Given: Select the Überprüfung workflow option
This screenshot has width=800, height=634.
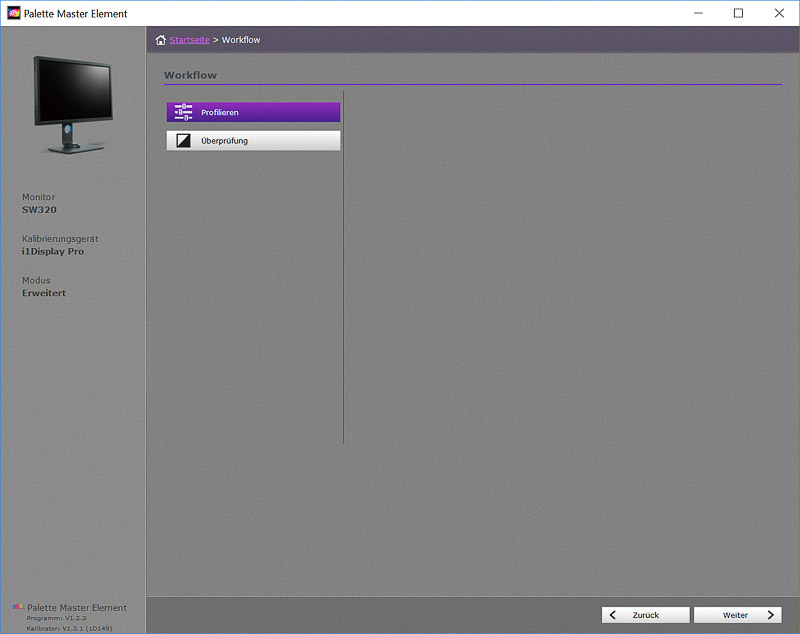Looking at the screenshot, I should coord(253,141).
